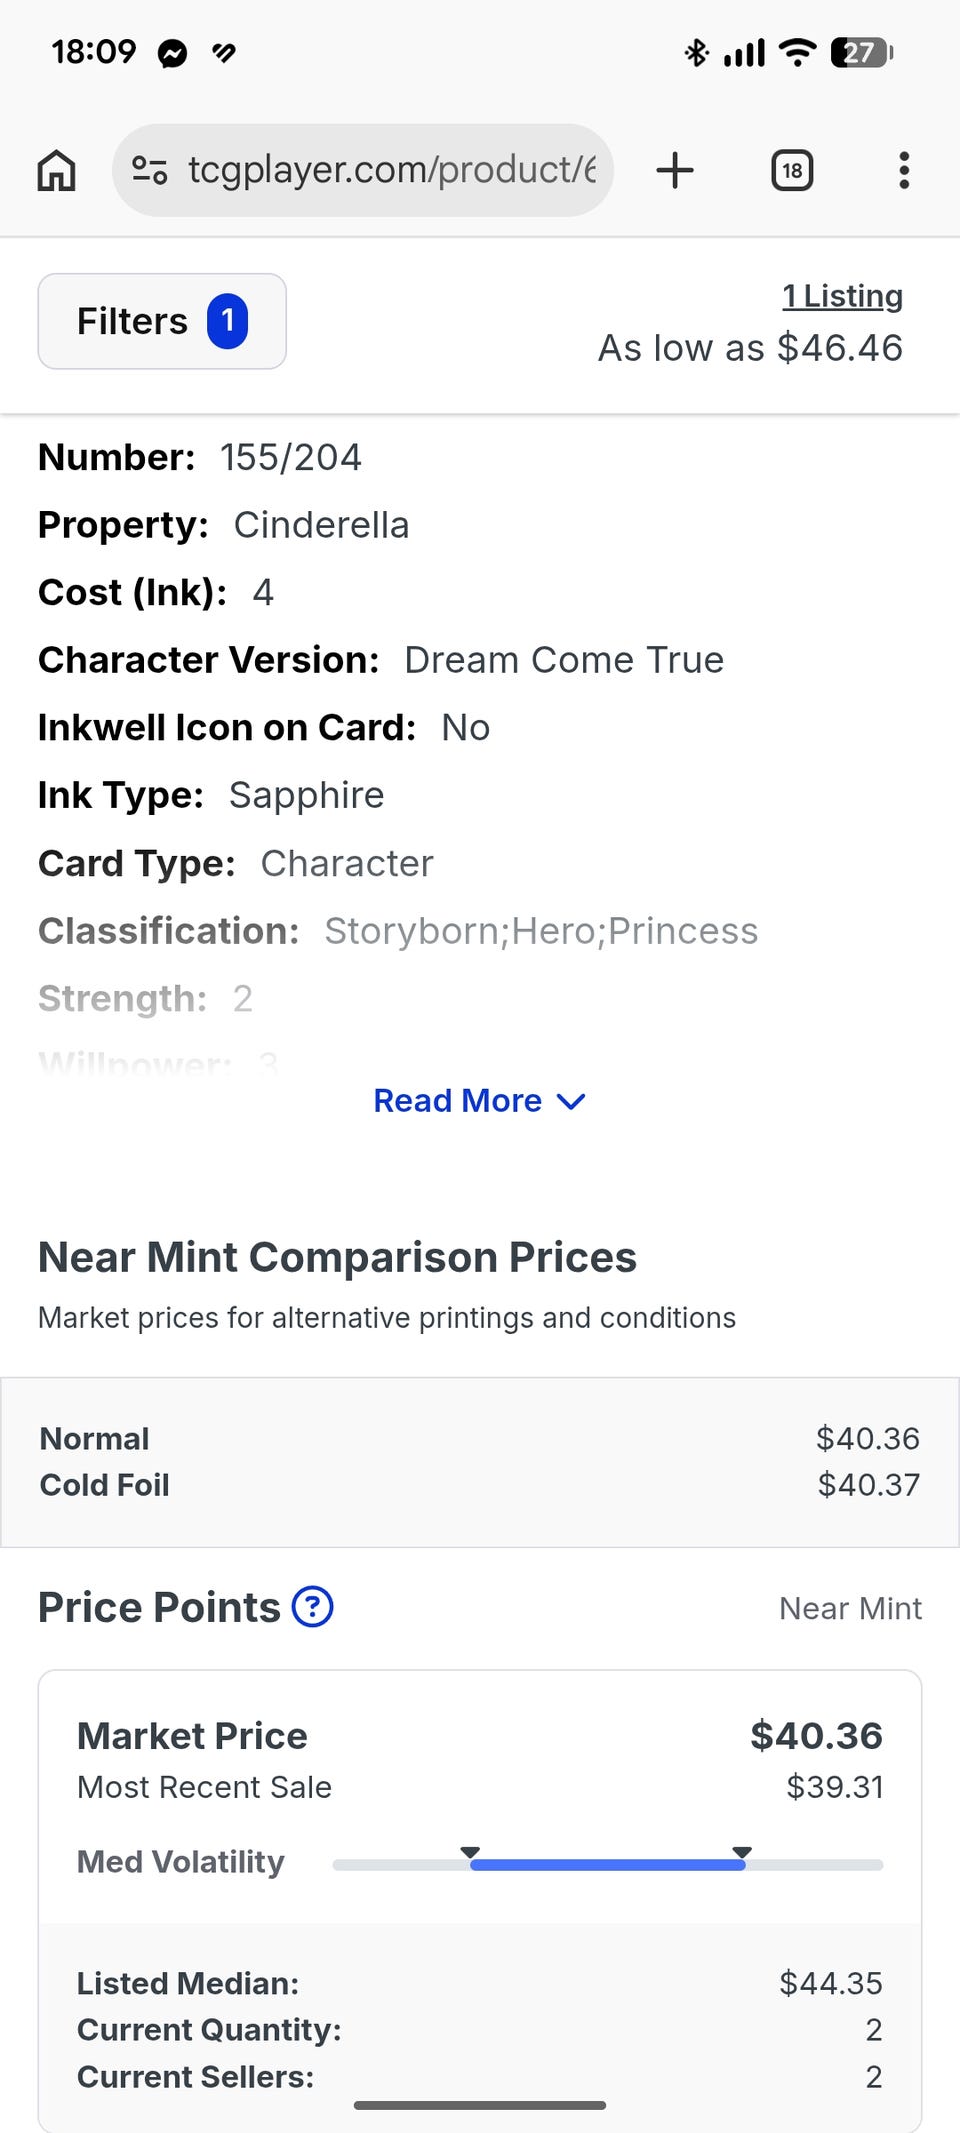Click left marker on volatility slider
This screenshot has width=960, height=2133.
pyautogui.click(x=470, y=1853)
